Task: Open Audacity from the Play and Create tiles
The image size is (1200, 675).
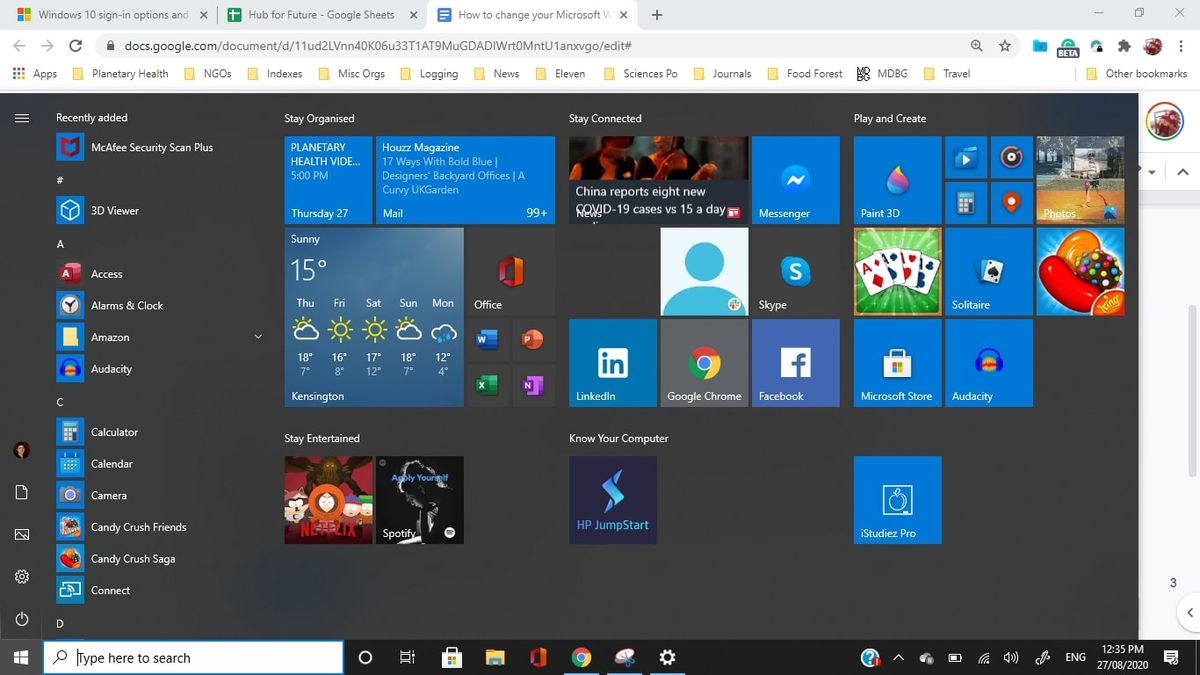Action: (988, 362)
